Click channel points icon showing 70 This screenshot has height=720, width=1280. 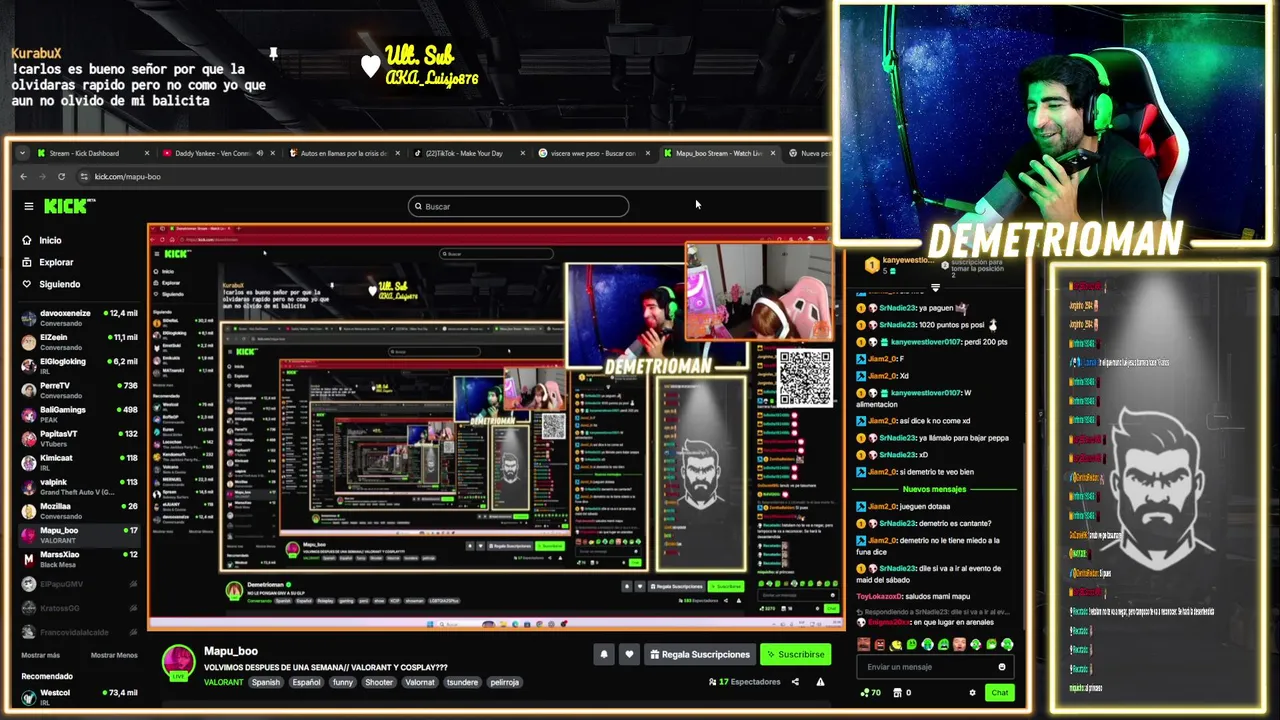point(871,692)
